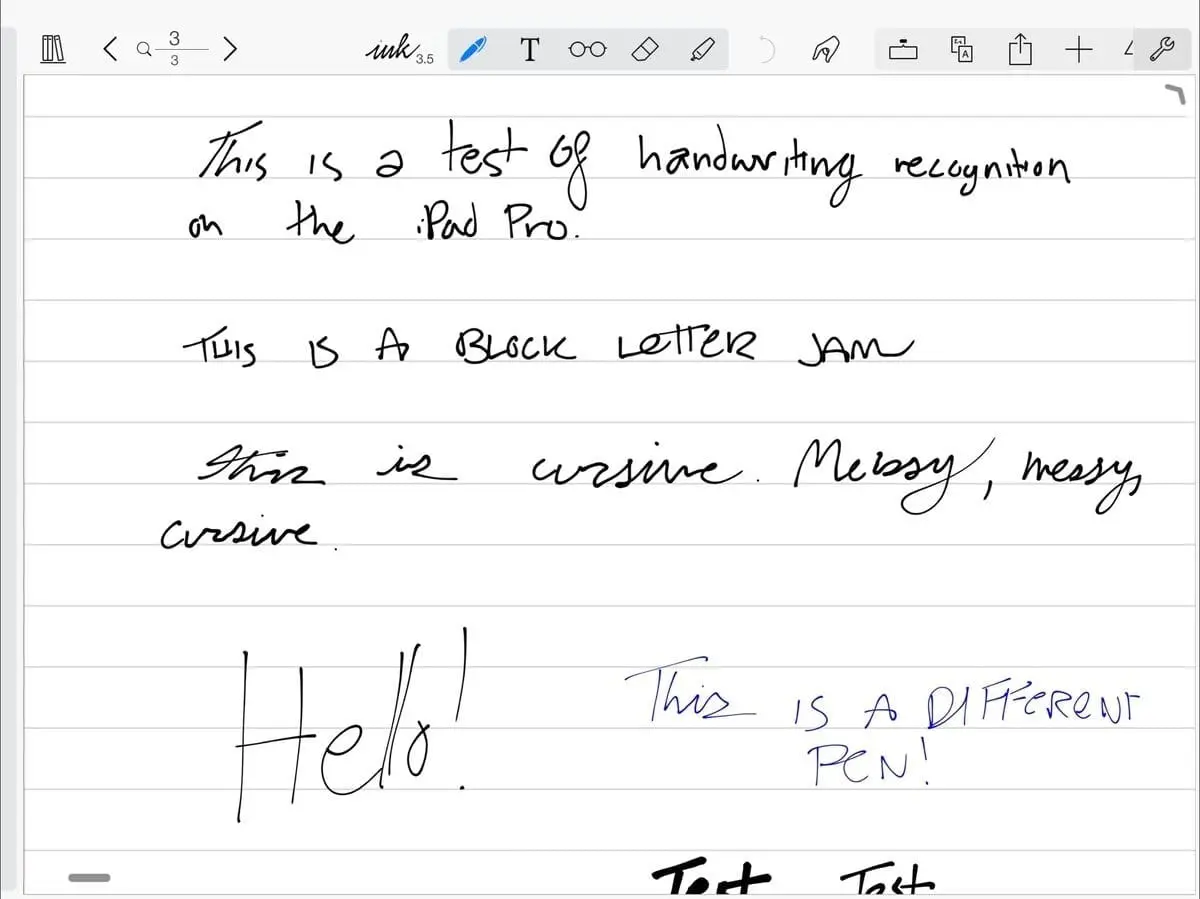The width and height of the screenshot is (1200, 899).
Task: Open the insert space tool
Action: pos(902,49)
